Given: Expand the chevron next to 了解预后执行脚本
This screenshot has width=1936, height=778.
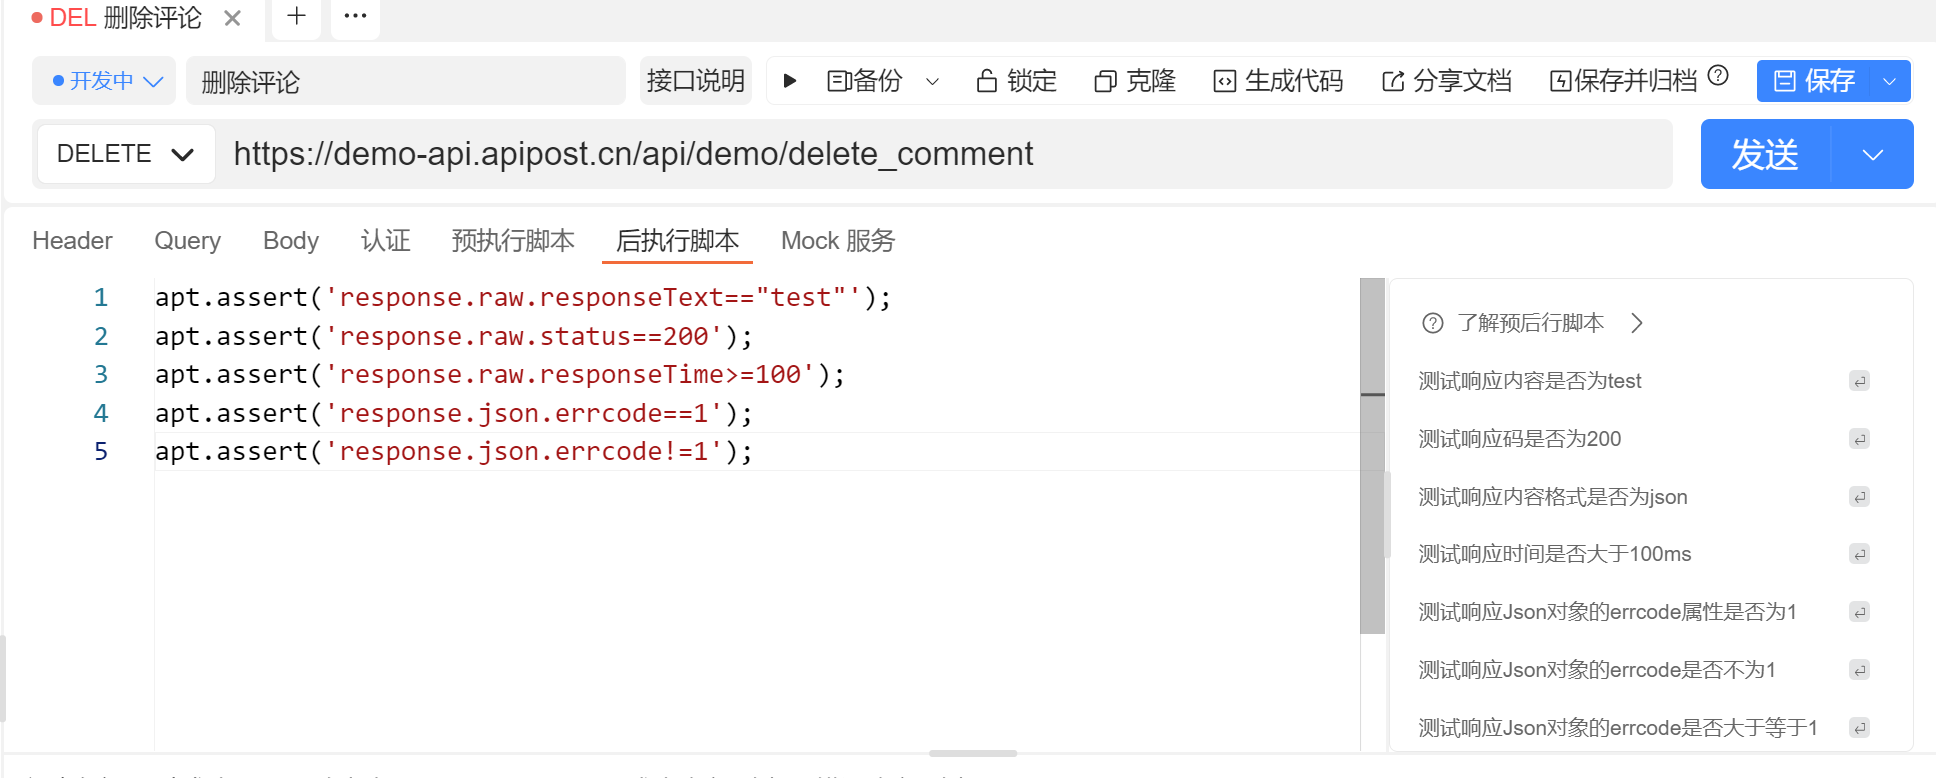Looking at the screenshot, I should click(1637, 323).
